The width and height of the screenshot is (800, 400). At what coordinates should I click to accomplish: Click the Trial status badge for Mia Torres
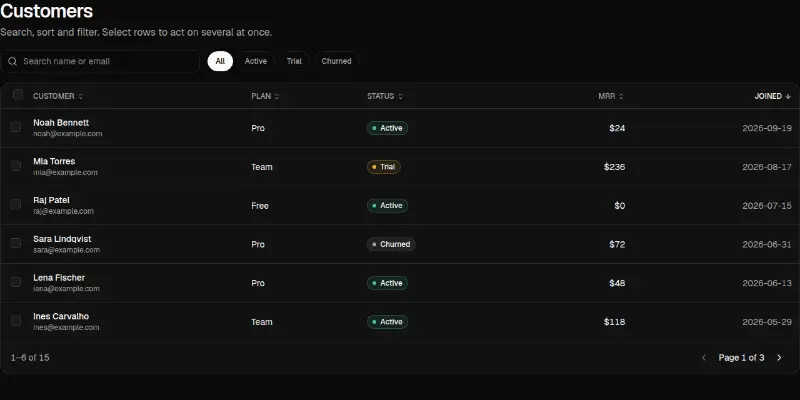pyautogui.click(x=384, y=167)
